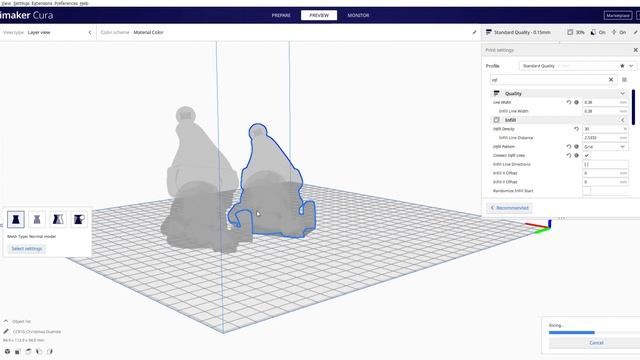Click the Infill Line Distance value field

click(x=605, y=138)
